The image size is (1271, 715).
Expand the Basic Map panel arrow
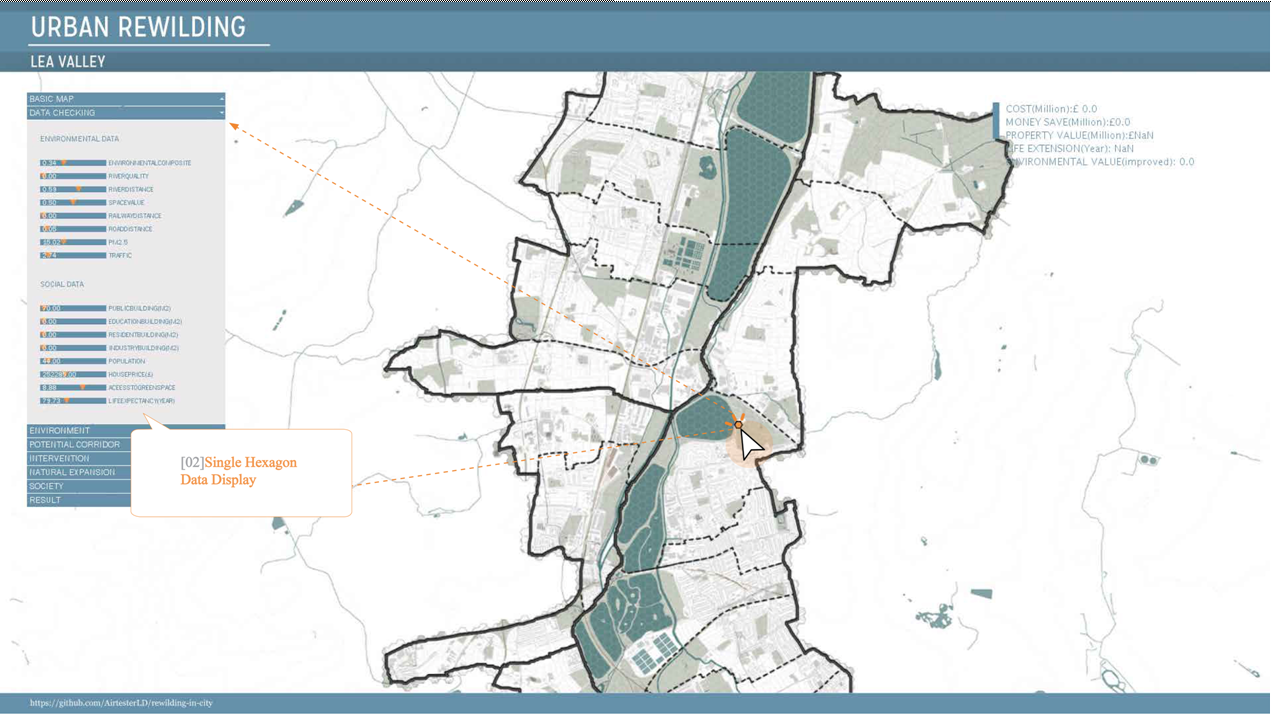coord(221,99)
